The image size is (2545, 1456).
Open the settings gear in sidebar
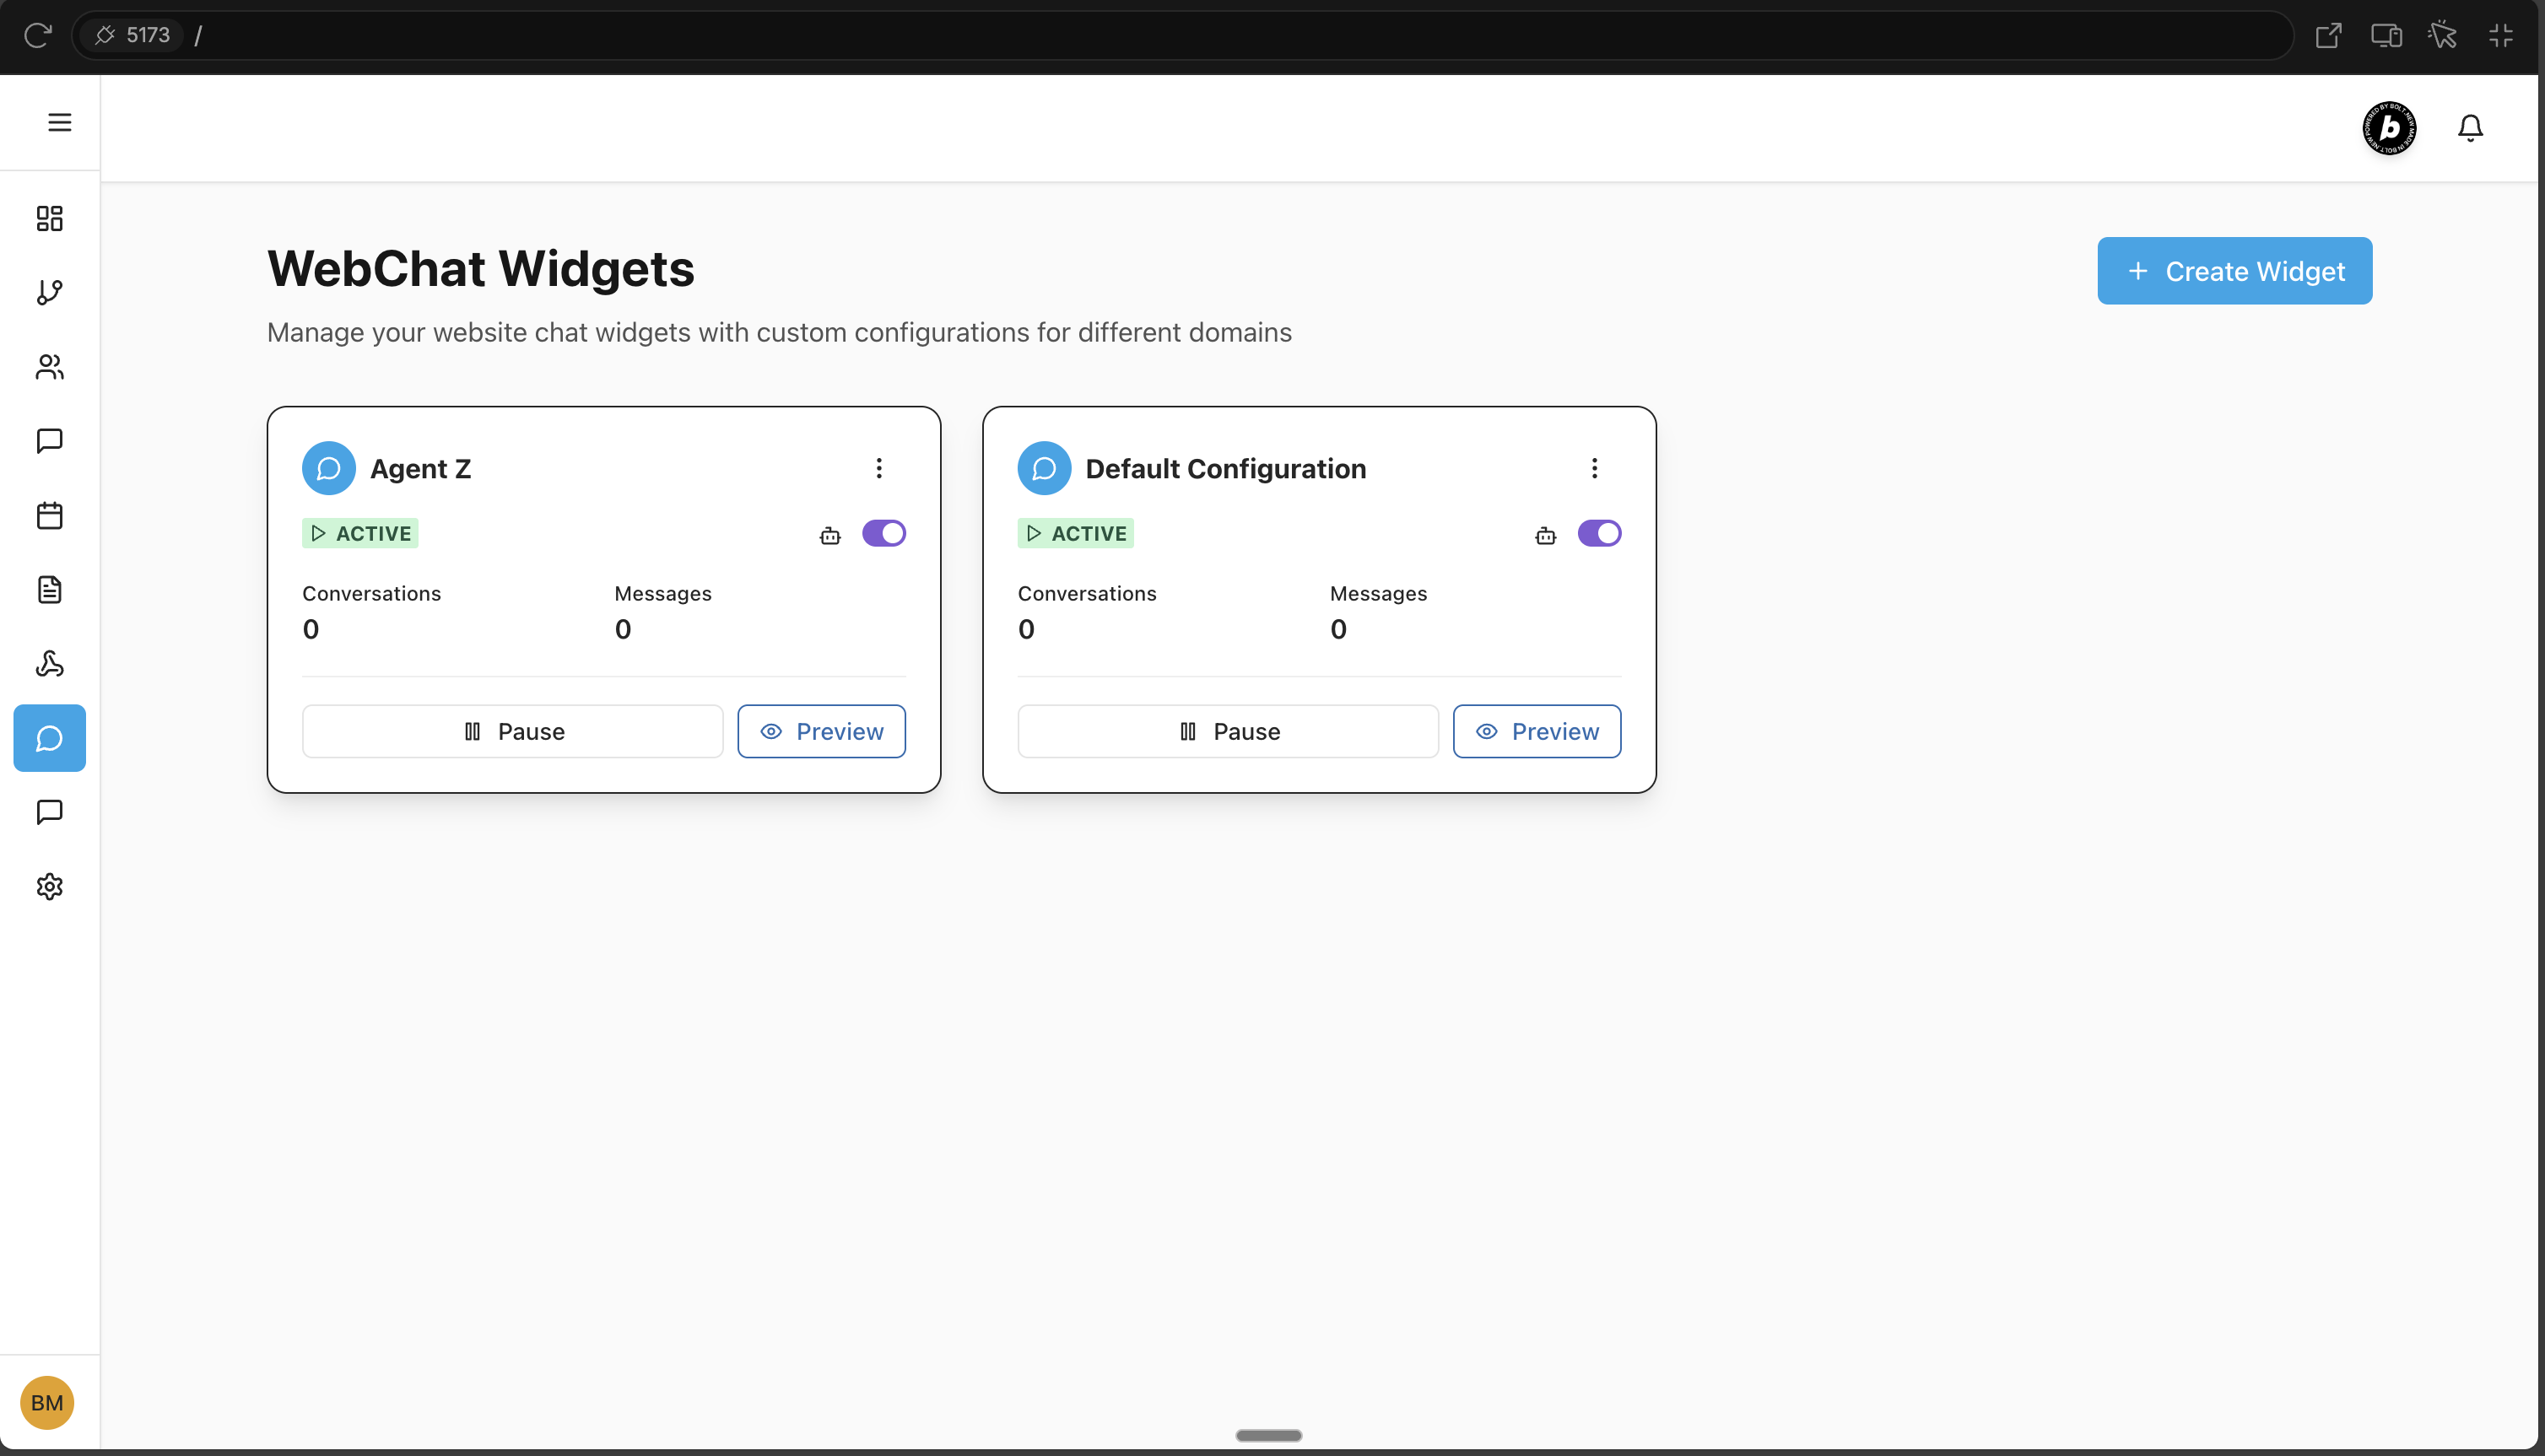(x=49, y=886)
